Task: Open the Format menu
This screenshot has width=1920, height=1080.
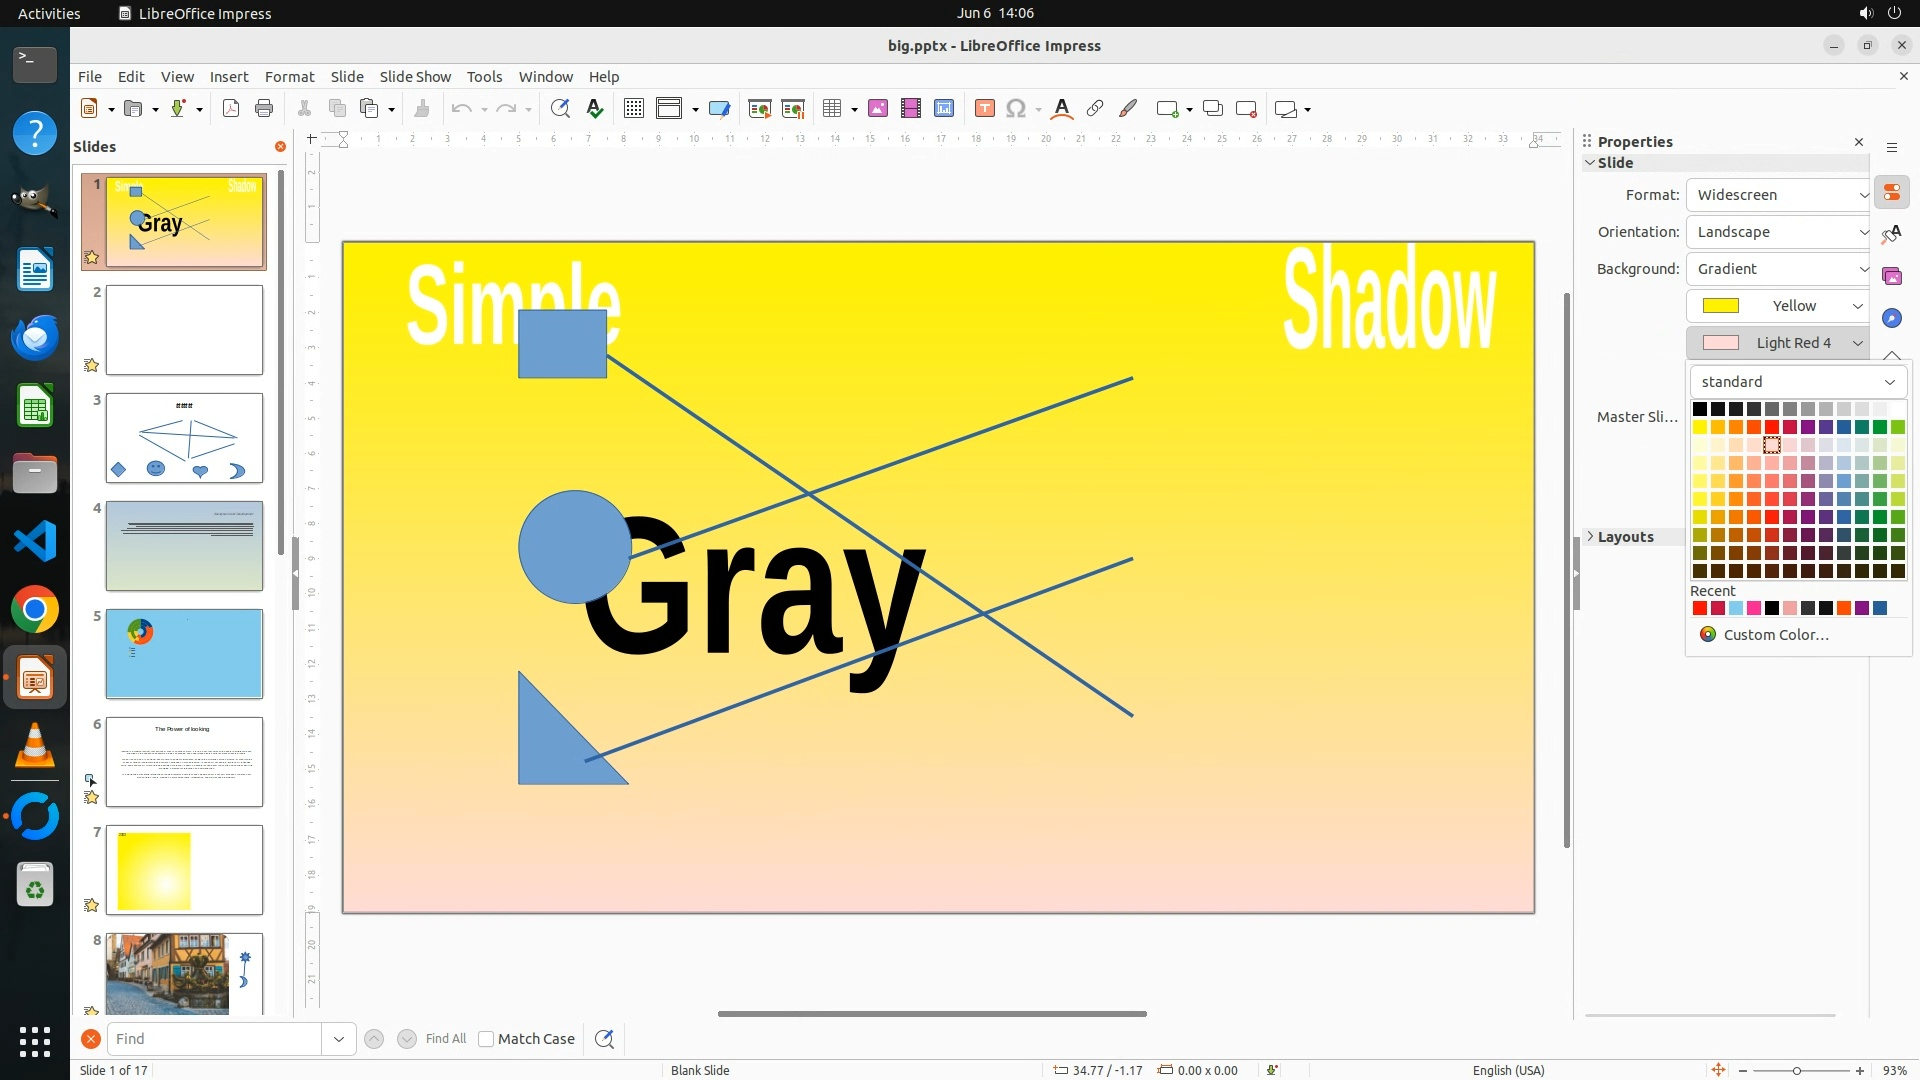Action: coord(289,77)
